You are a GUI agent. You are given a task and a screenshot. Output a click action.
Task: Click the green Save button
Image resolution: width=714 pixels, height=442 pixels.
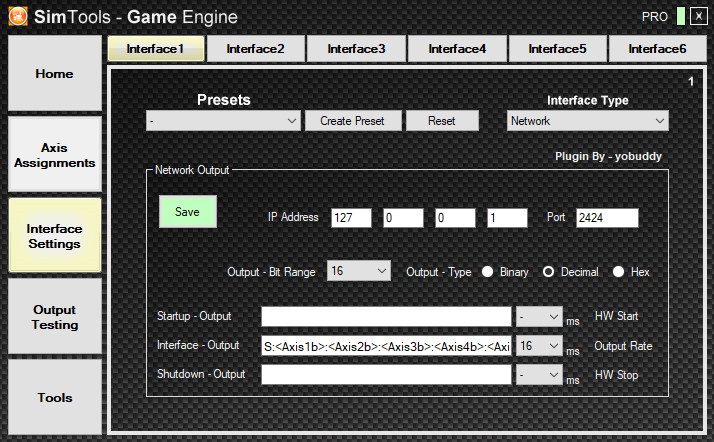187,212
